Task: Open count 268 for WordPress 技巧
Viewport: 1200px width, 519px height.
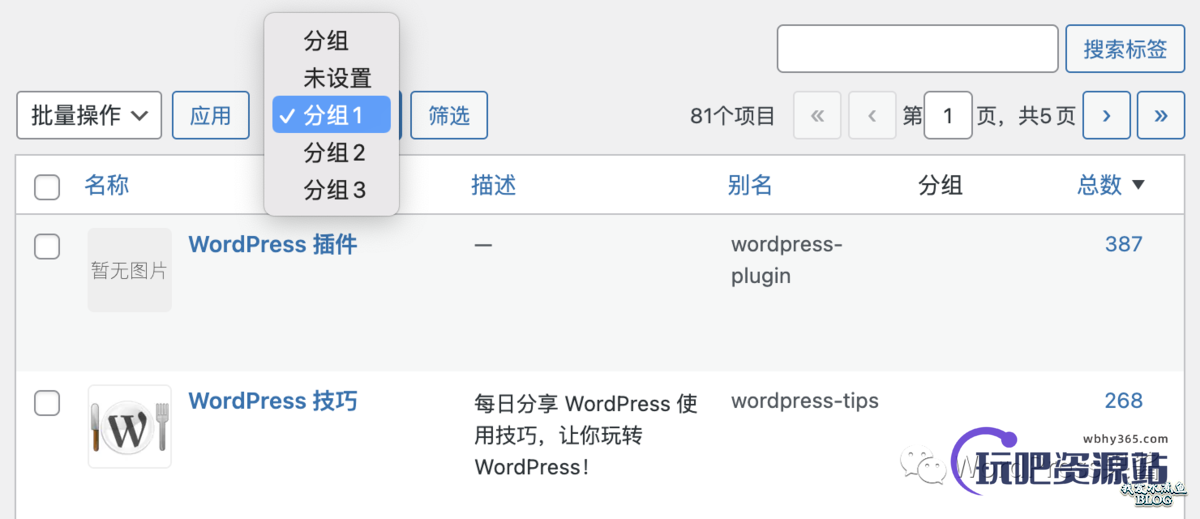Action: coord(1123,401)
